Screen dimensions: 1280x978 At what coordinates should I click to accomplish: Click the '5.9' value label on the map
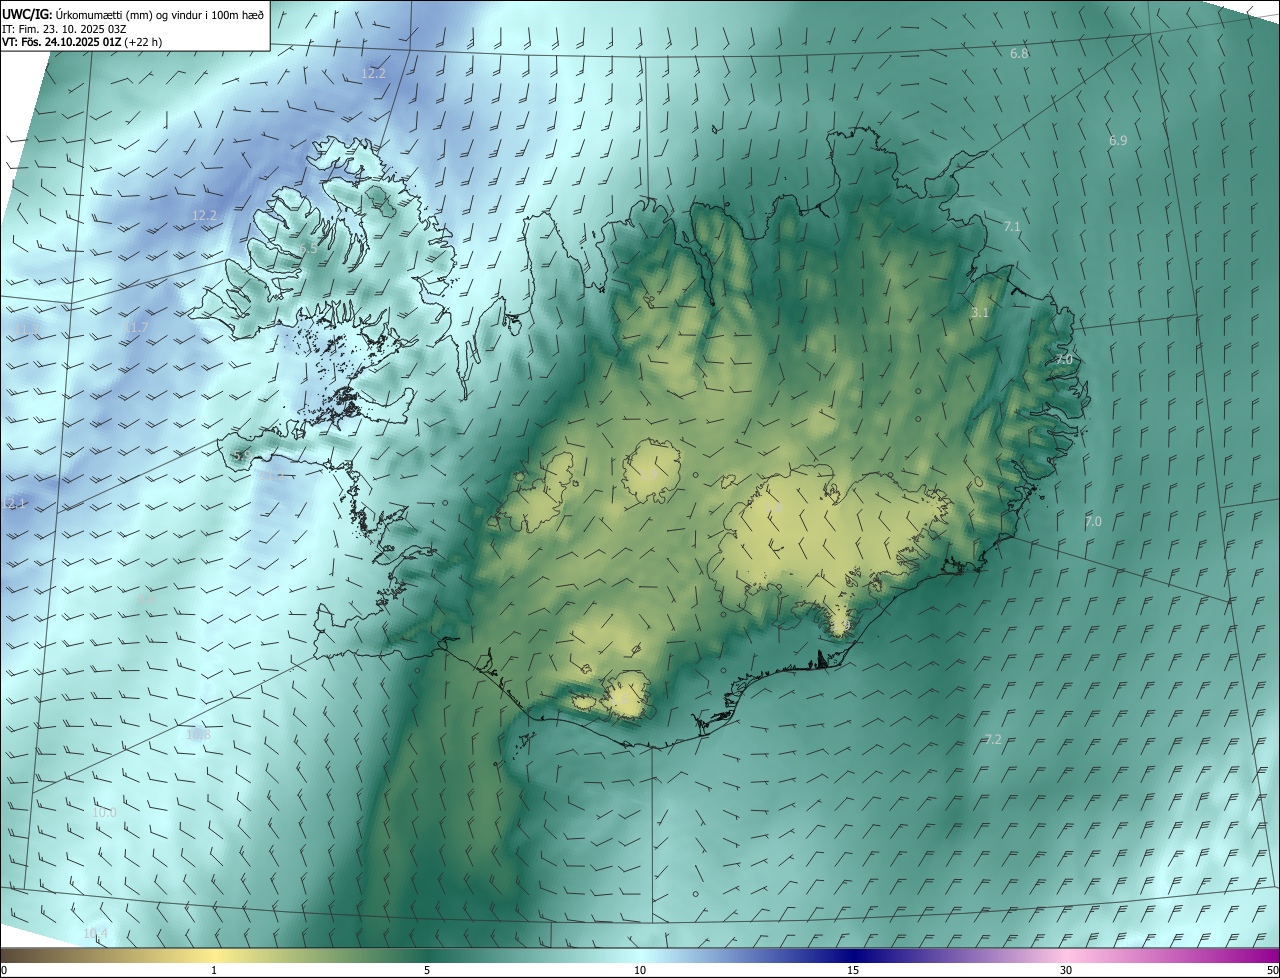[240, 456]
